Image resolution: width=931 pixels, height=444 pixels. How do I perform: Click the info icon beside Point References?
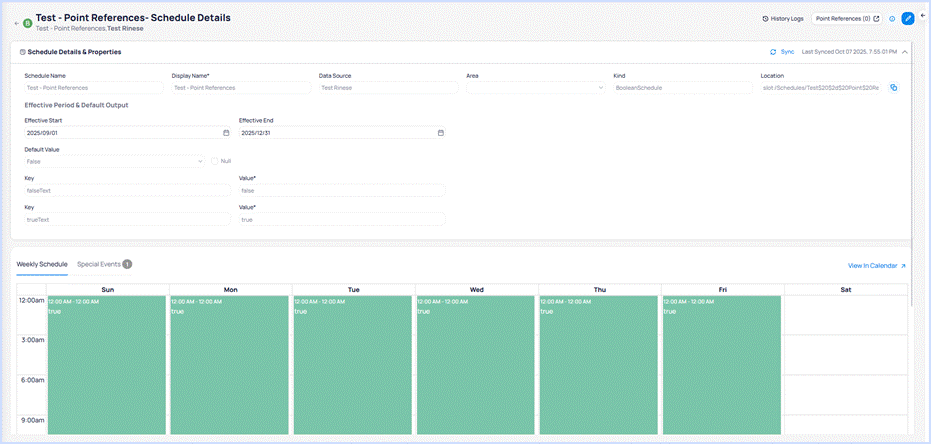pyautogui.click(x=892, y=18)
